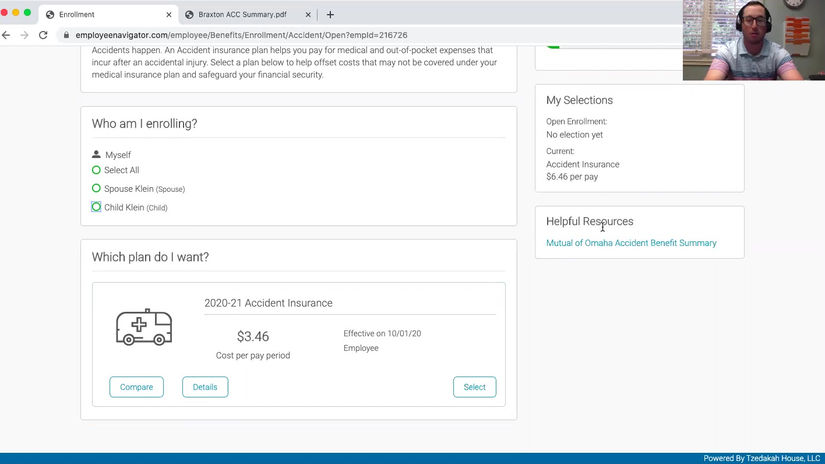Close the Enrollment tab
Image resolution: width=825 pixels, height=464 pixels.
pyautogui.click(x=169, y=15)
